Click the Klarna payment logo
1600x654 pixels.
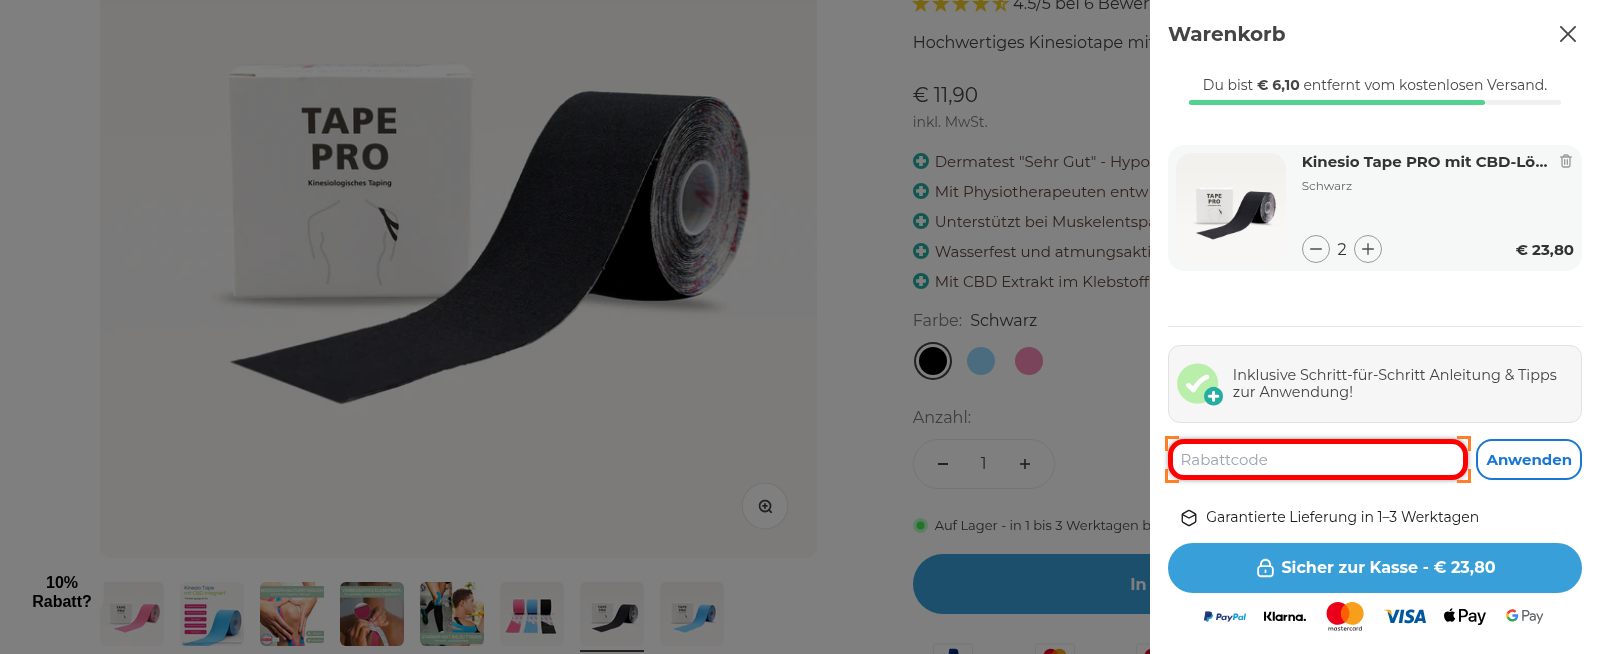point(1285,617)
